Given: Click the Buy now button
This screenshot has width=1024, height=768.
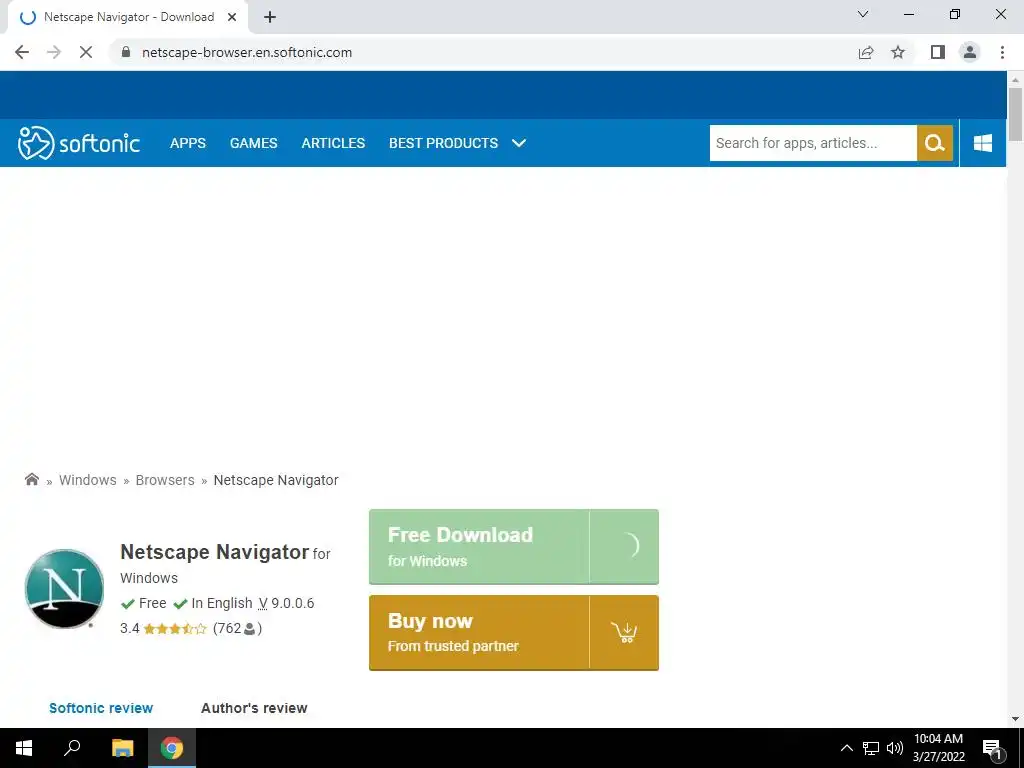Looking at the screenshot, I should tap(513, 633).
